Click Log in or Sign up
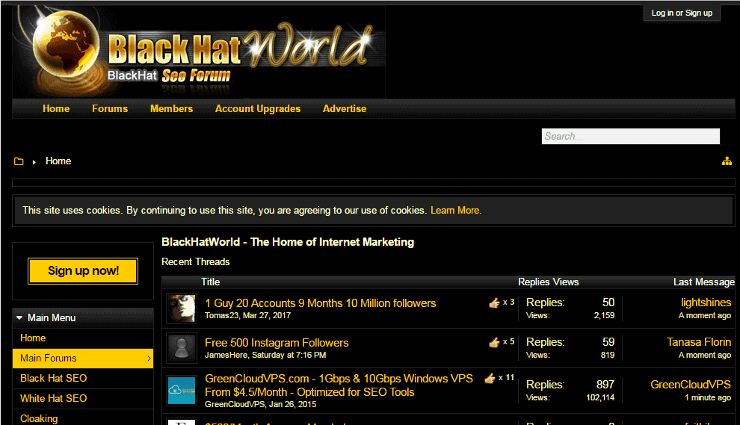 [x=681, y=13]
